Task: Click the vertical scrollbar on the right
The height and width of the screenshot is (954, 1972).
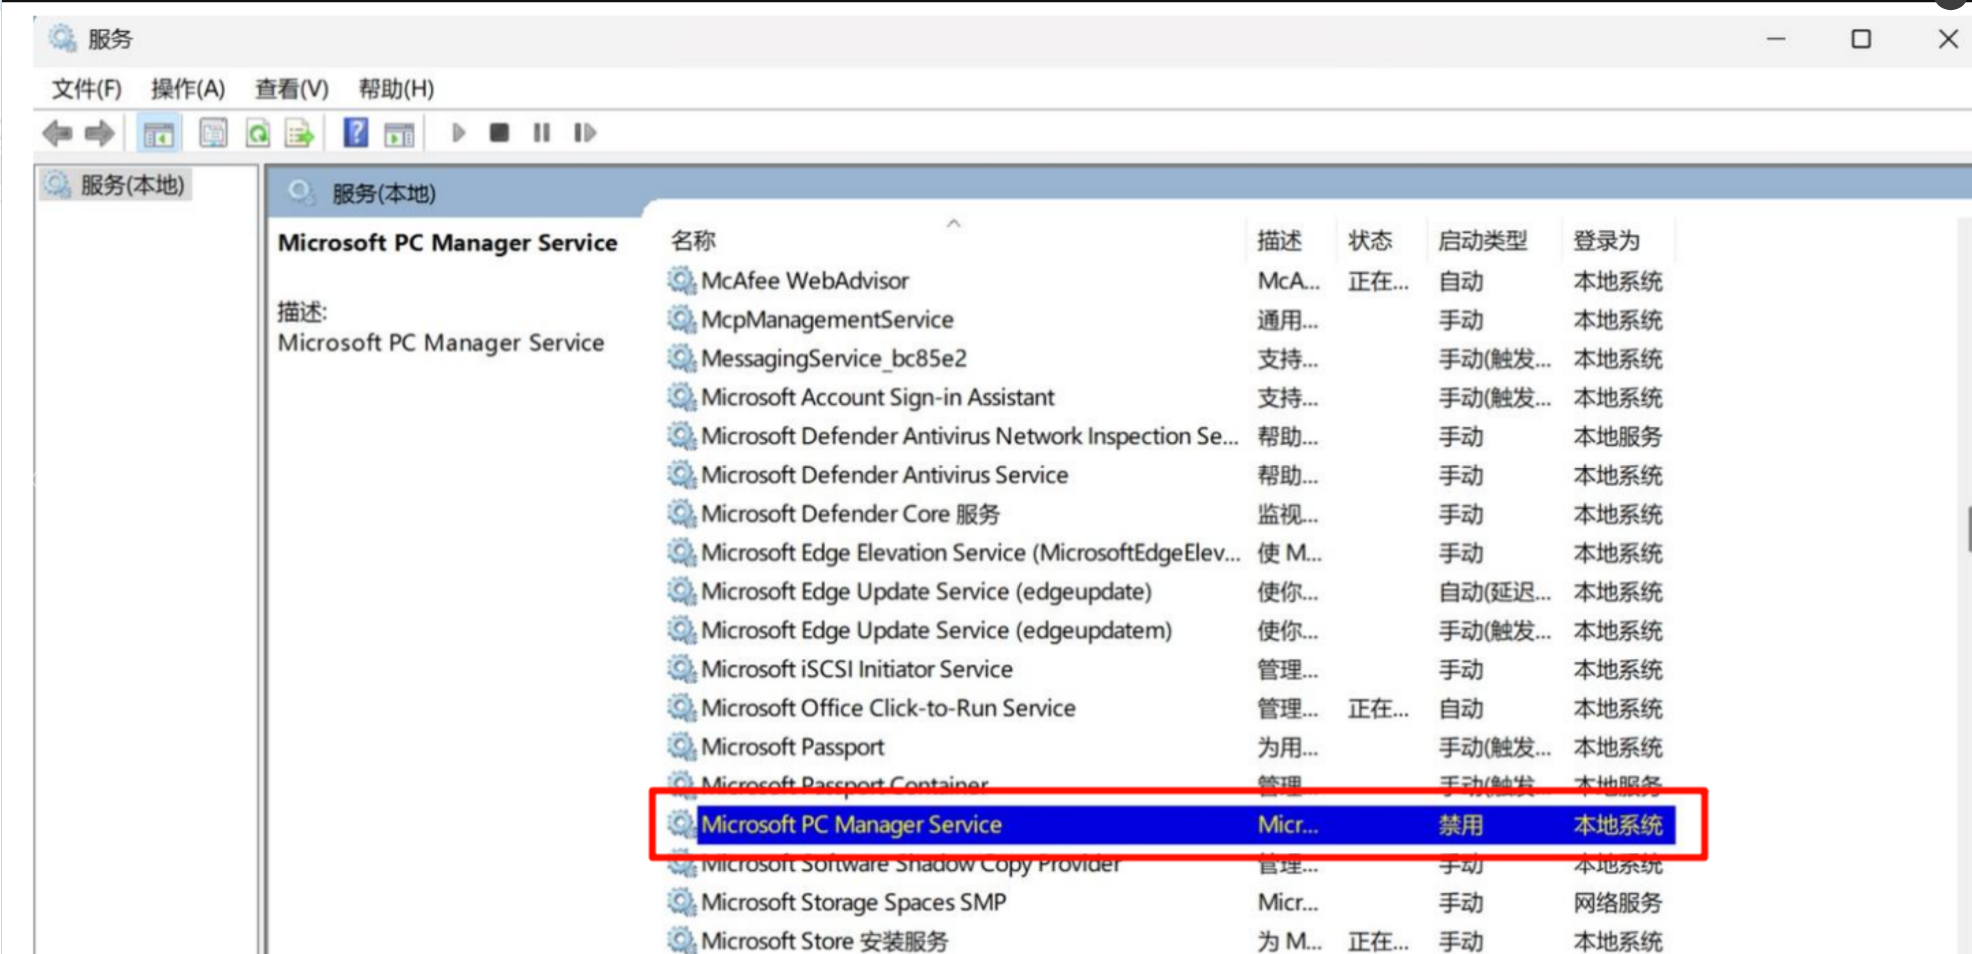Action: [x=1964, y=530]
